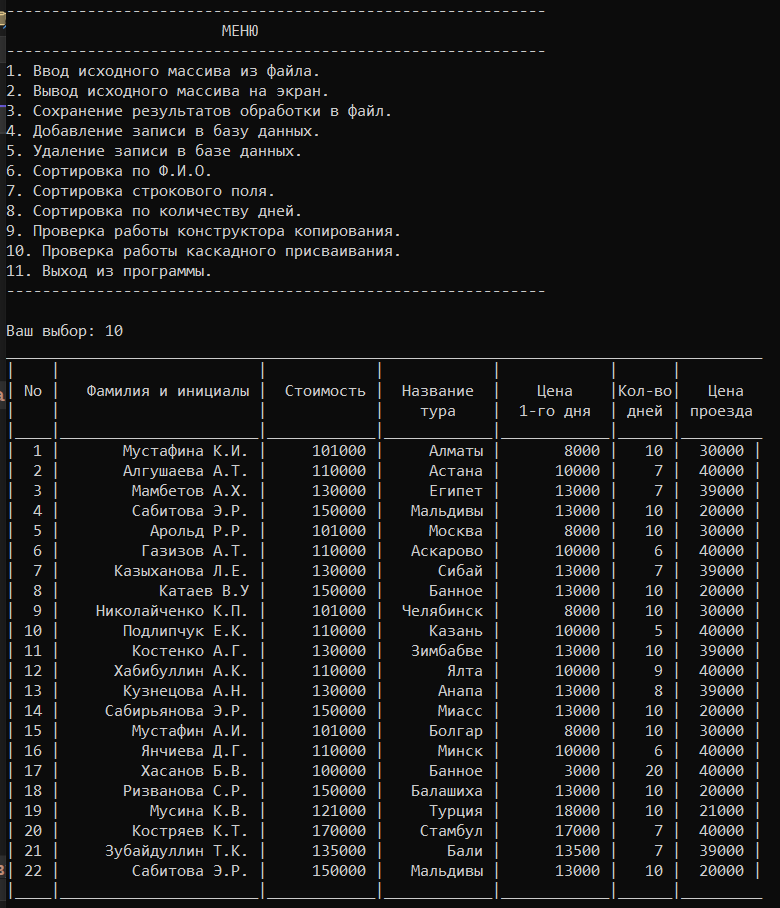Click tour name "Анапа"

460,691
